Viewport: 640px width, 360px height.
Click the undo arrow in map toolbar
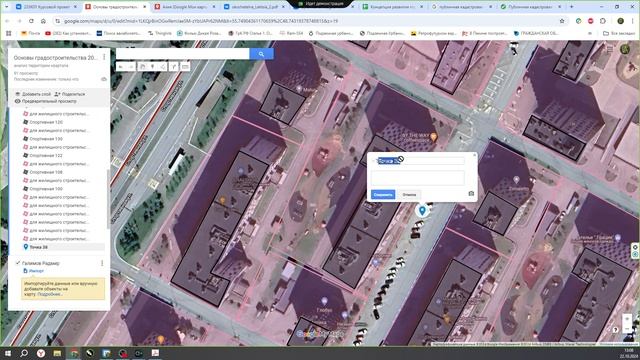point(121,67)
